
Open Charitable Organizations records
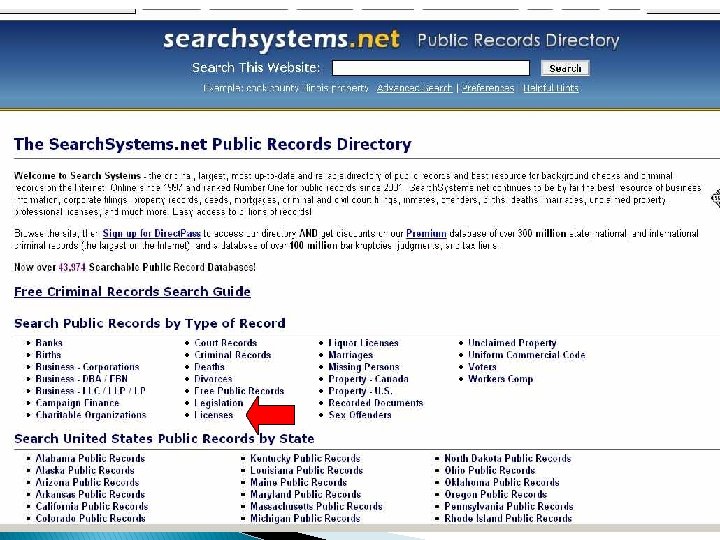91,415
